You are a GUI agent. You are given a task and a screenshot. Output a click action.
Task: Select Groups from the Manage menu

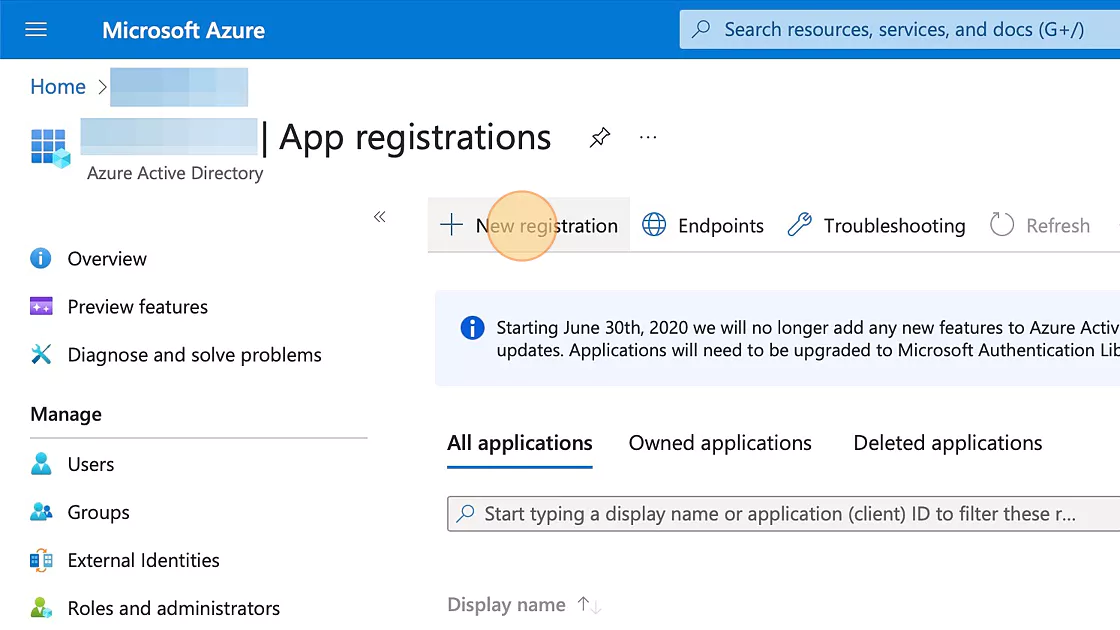pos(98,512)
